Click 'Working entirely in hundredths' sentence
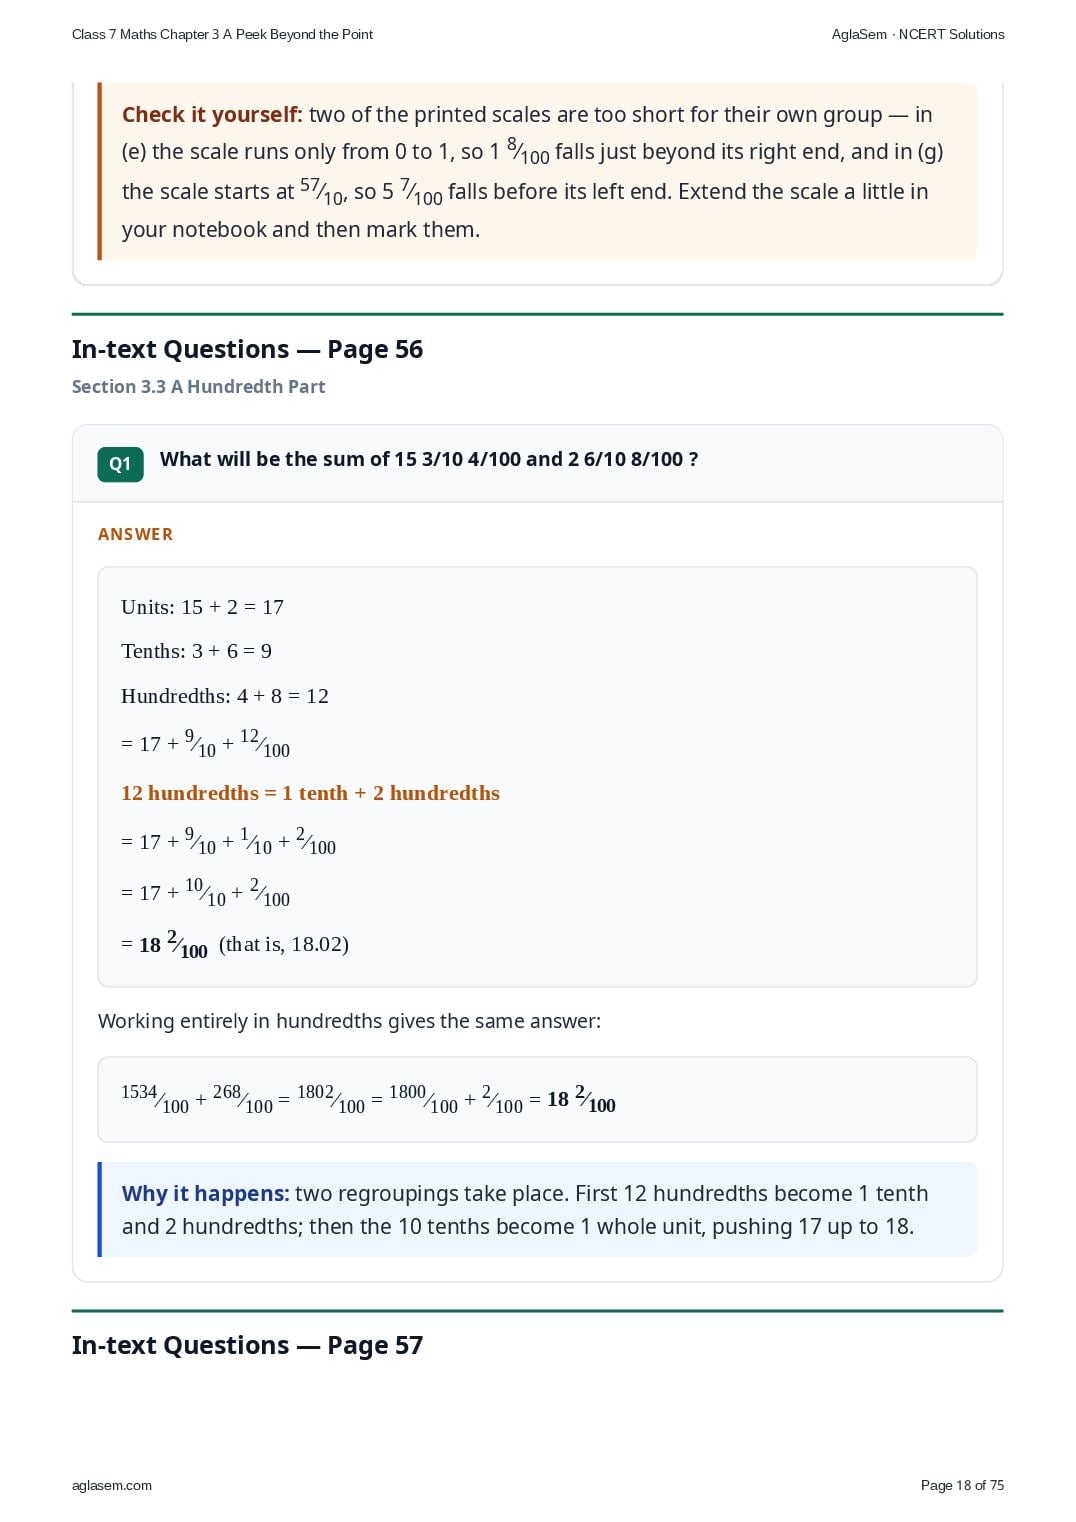 [349, 1021]
